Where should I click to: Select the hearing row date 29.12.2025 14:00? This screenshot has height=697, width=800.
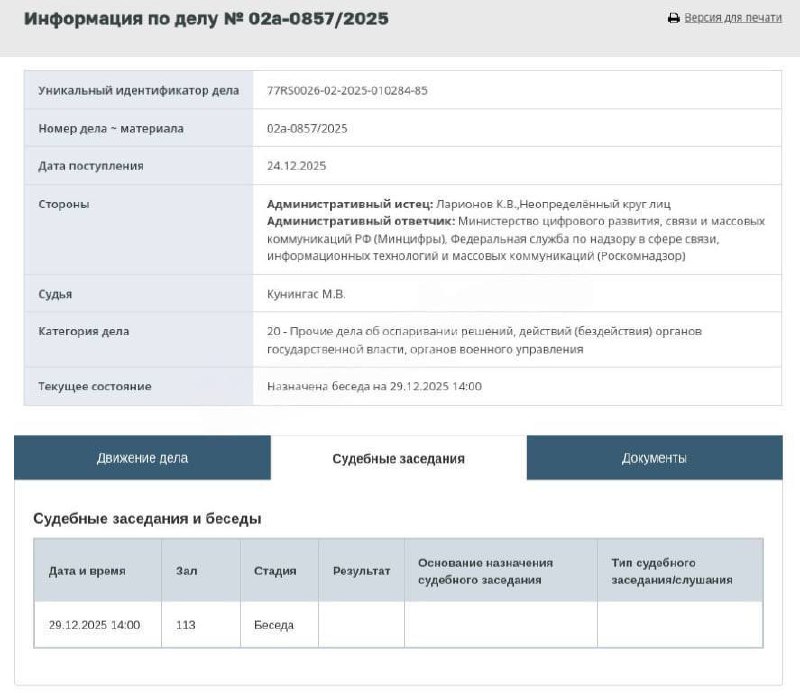click(94, 625)
